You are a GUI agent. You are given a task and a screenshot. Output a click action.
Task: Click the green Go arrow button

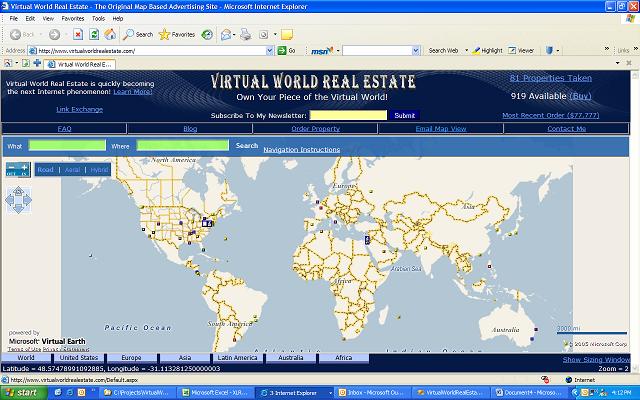(287, 51)
